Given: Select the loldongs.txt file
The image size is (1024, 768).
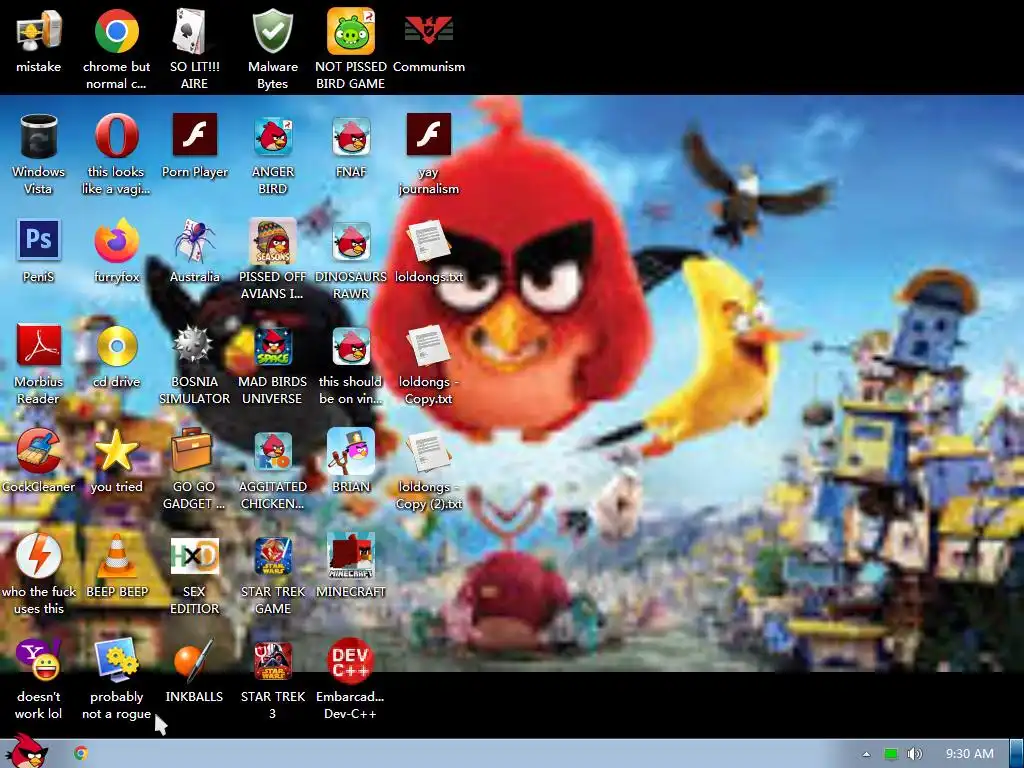Looking at the screenshot, I should (x=428, y=240).
